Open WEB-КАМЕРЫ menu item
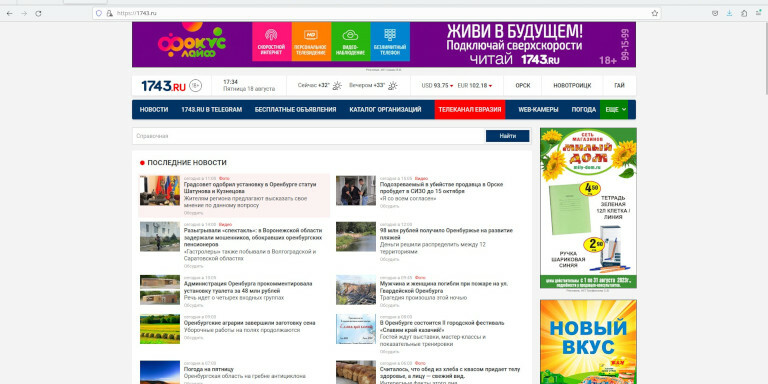This screenshot has height=384, width=768. click(x=538, y=110)
